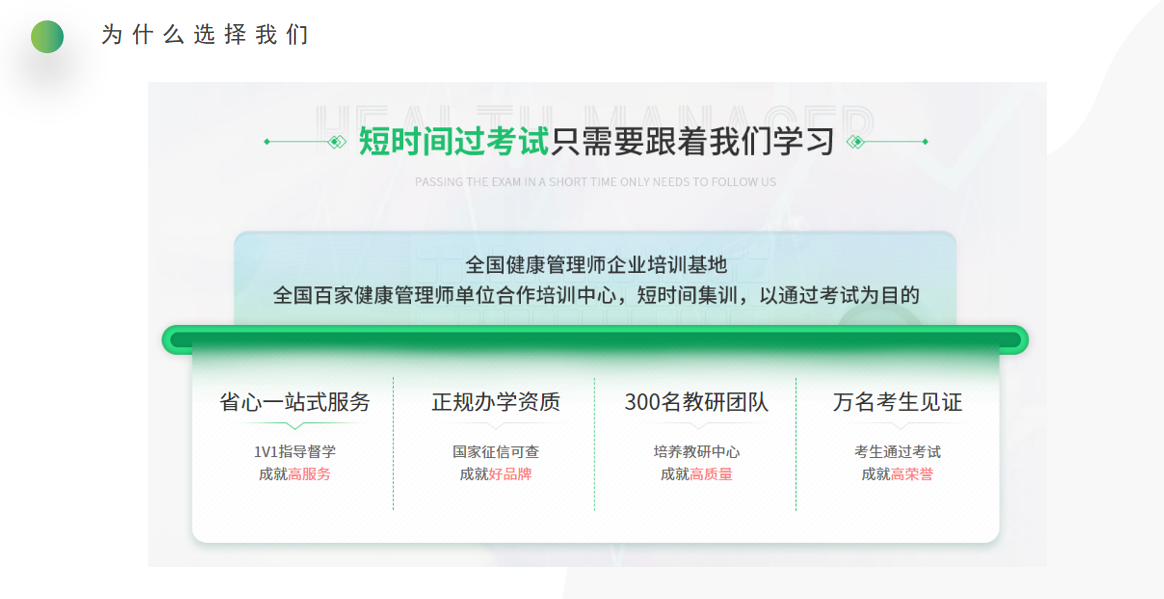The image size is (1164, 599).
Task: Open the 省心一站式服务 feature heading
Action: coord(295,402)
